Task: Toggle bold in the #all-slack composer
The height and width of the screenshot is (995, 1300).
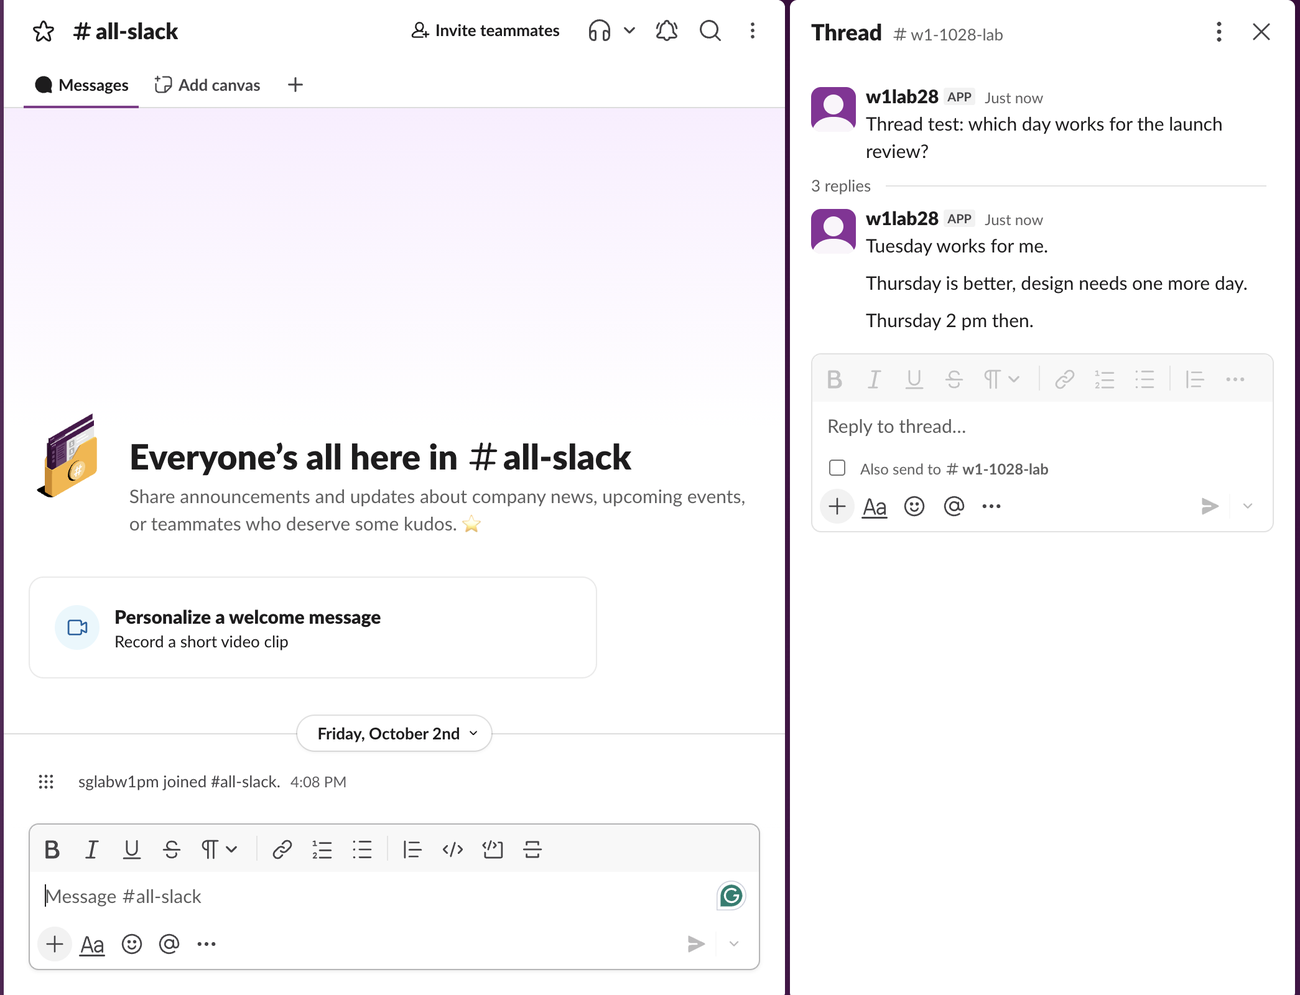Action: coord(52,849)
